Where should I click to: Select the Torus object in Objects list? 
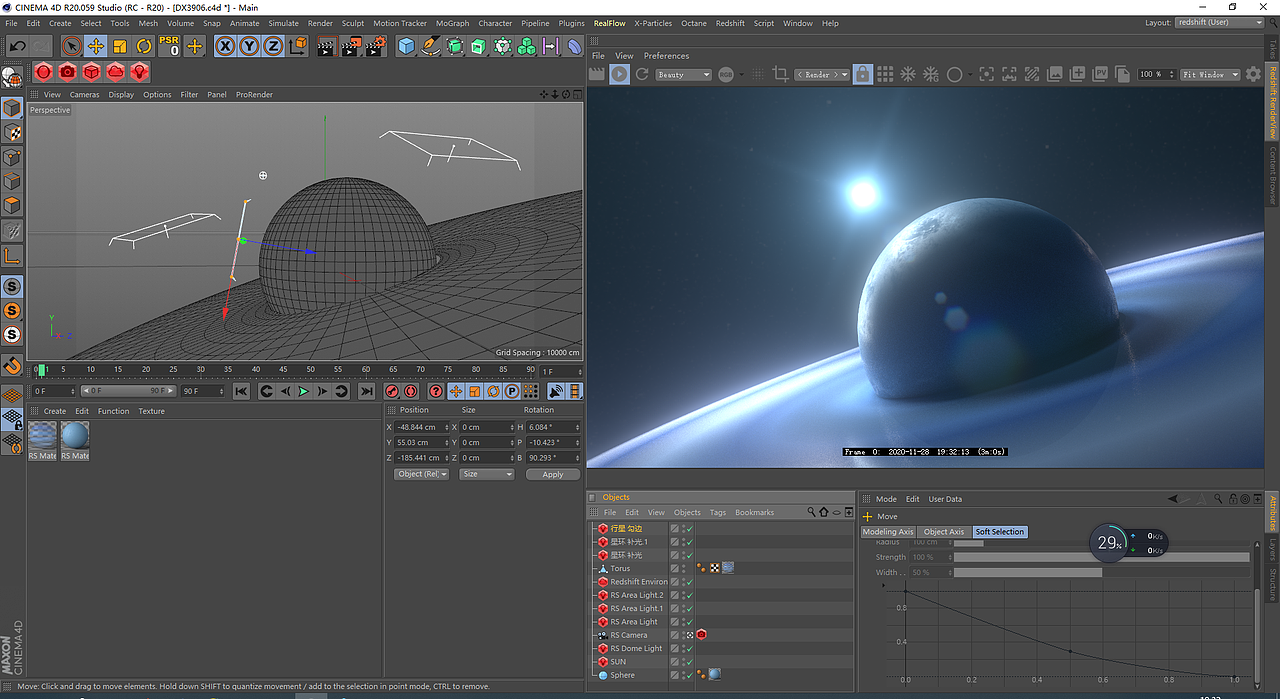point(620,568)
